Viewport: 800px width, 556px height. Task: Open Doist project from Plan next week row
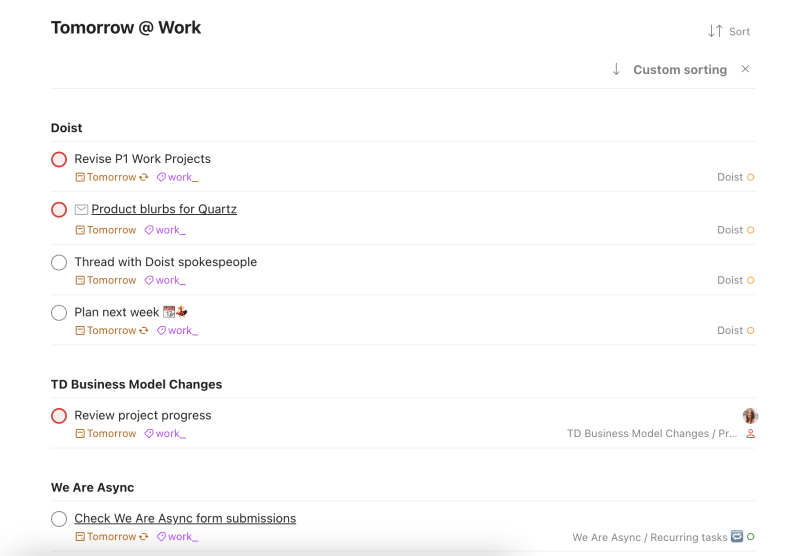pyautogui.click(x=730, y=331)
